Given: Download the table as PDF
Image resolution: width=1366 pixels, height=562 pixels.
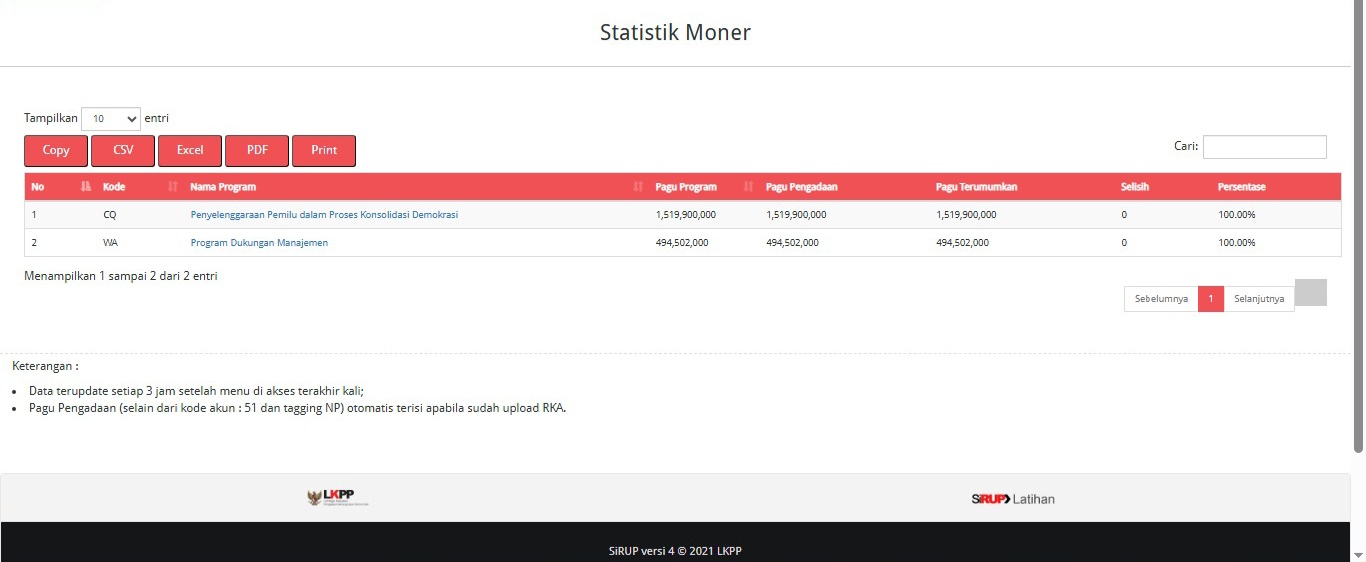Looking at the screenshot, I should [257, 151].
